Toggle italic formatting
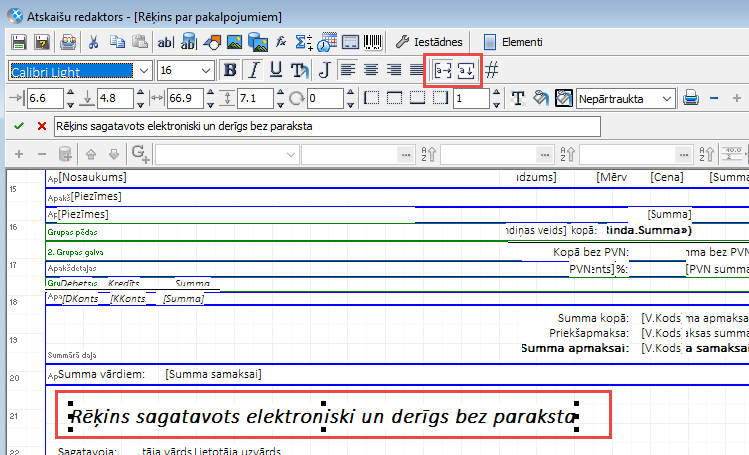The height and width of the screenshot is (455, 749). point(254,70)
